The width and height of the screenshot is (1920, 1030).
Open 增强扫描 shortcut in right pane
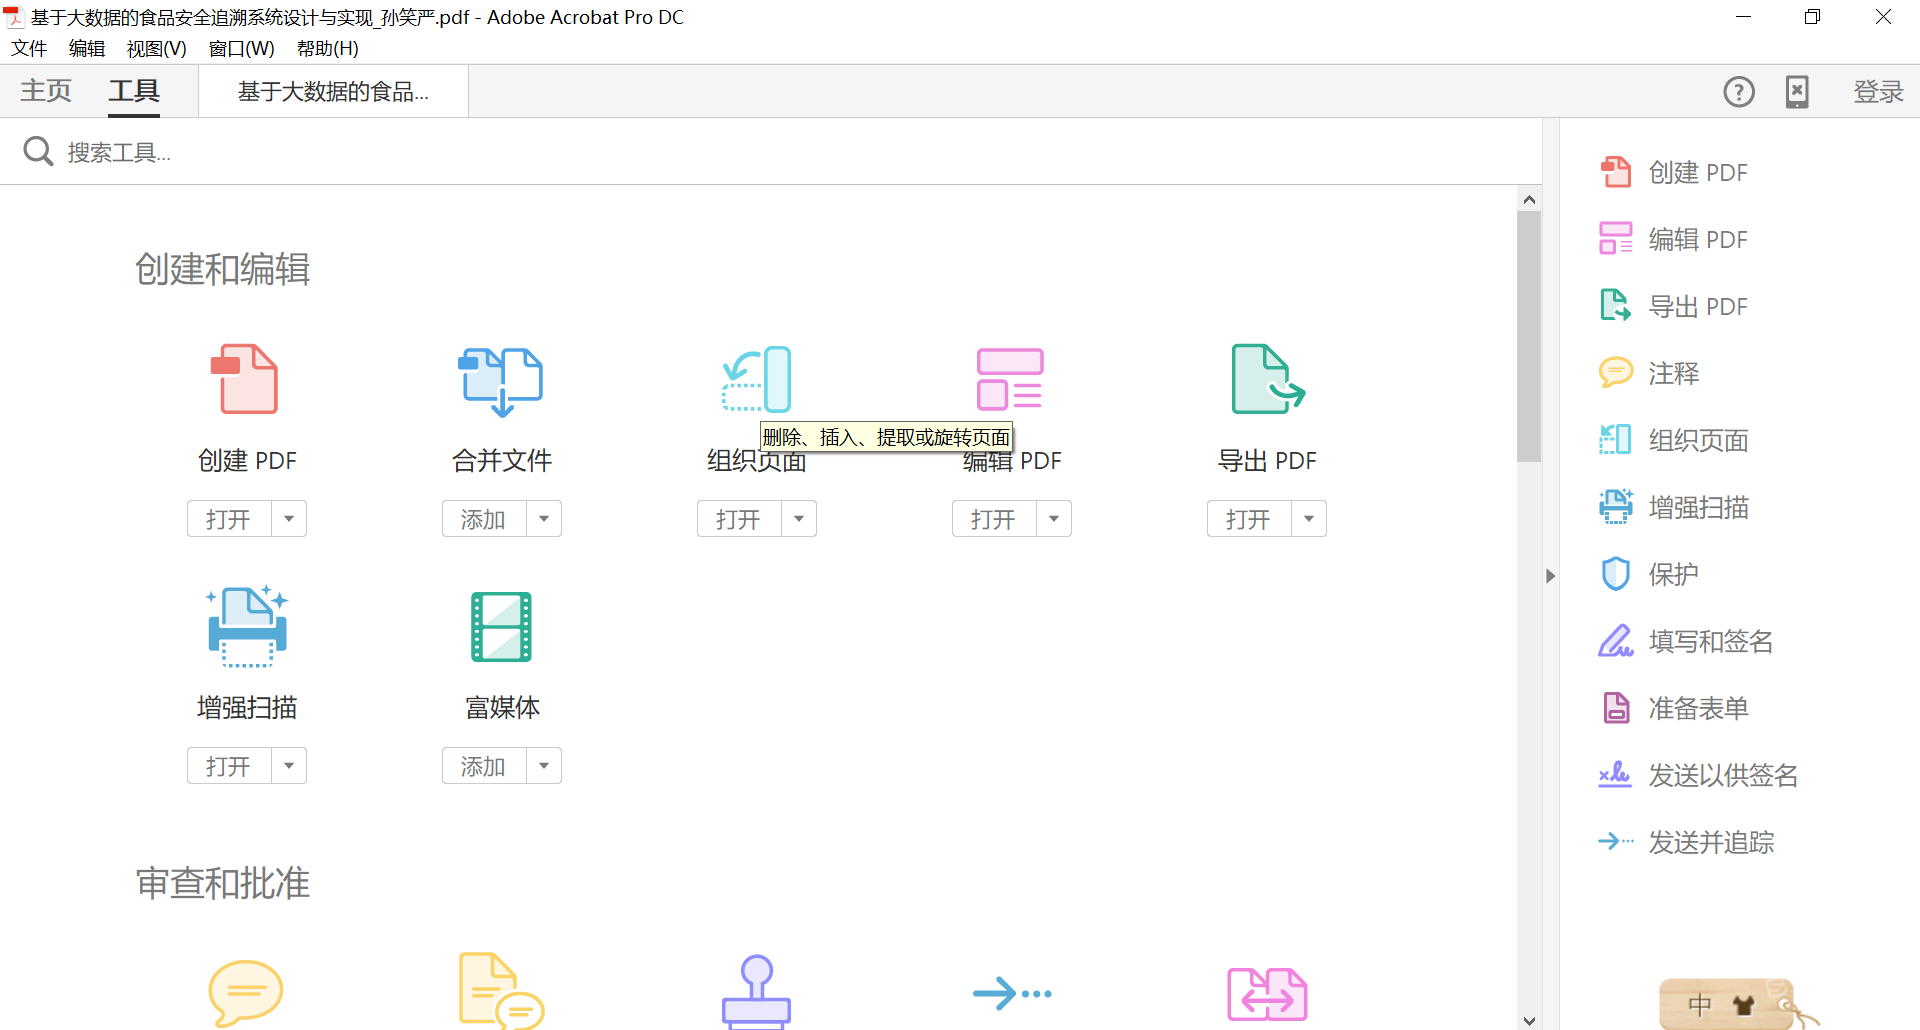[x=1673, y=507]
